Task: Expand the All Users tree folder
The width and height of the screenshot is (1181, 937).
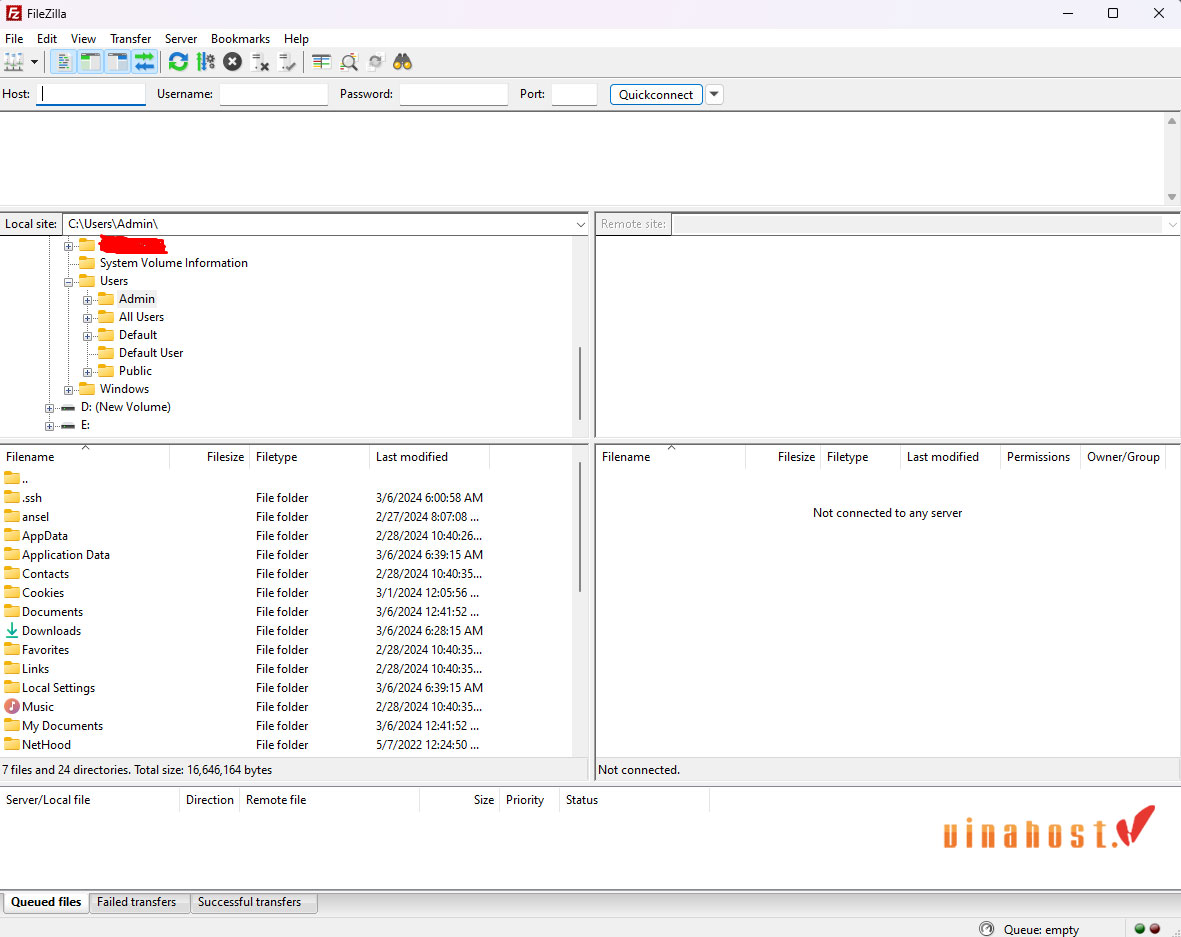Action: [87, 318]
